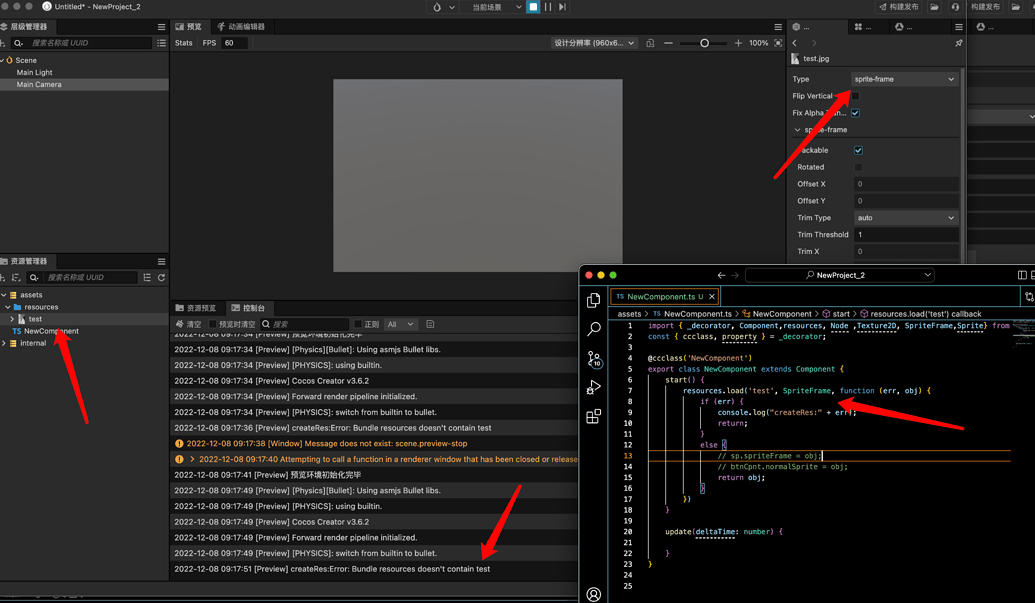Viewport: 1035px width, 603px height.
Task: Click the 清空 clear console button
Action: point(189,324)
